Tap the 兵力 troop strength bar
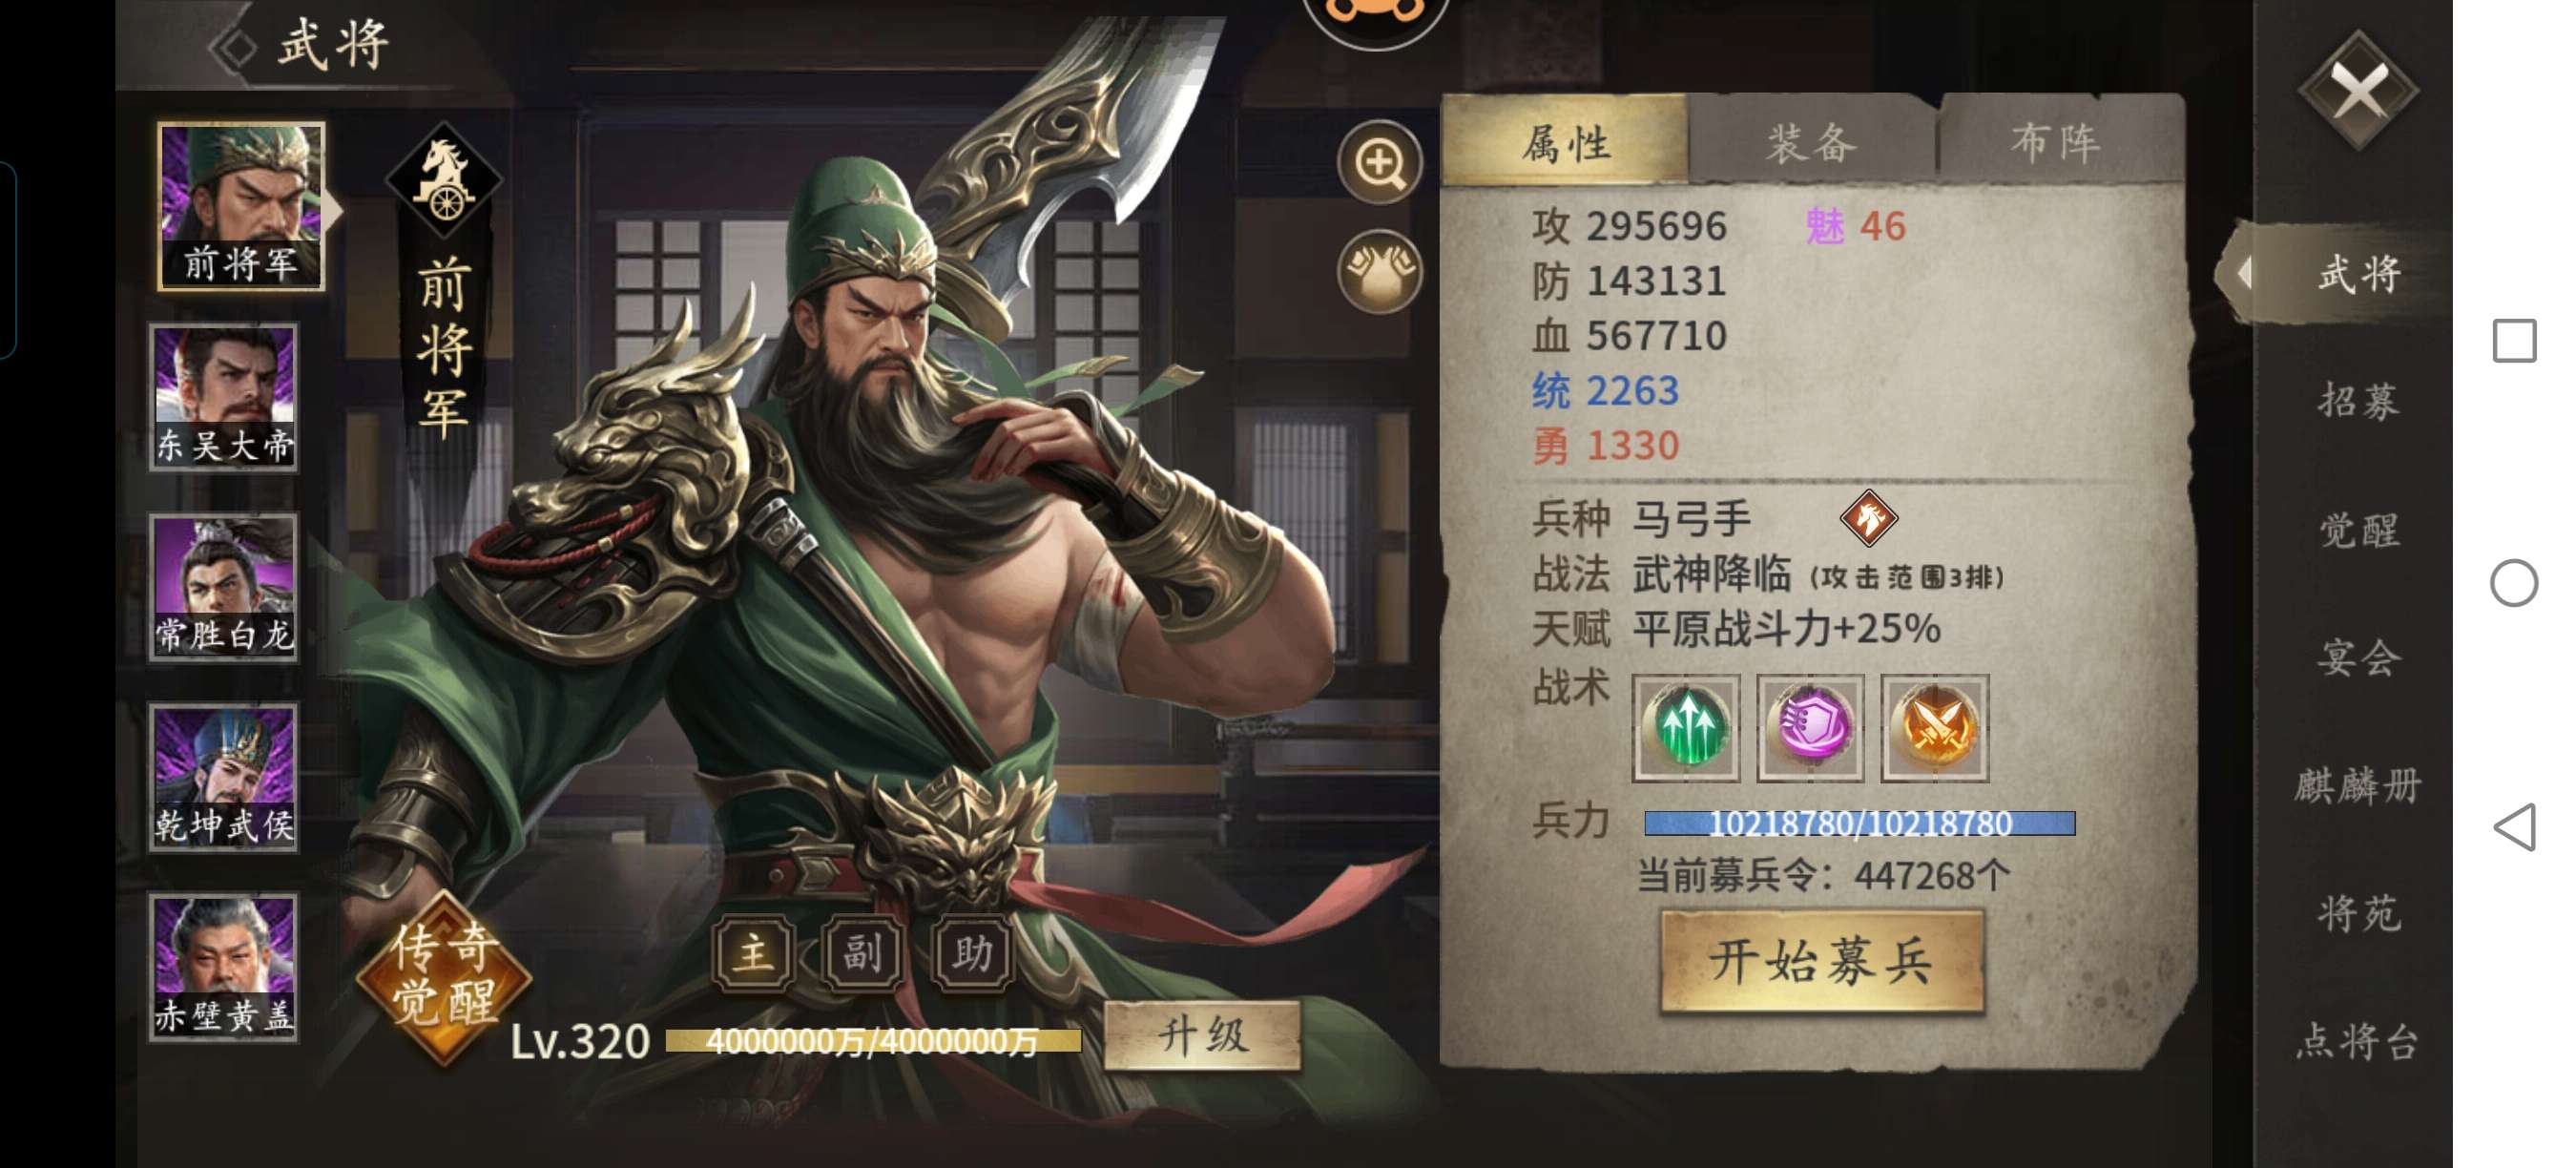Image resolution: width=2576 pixels, height=1168 pixels. point(1859,823)
